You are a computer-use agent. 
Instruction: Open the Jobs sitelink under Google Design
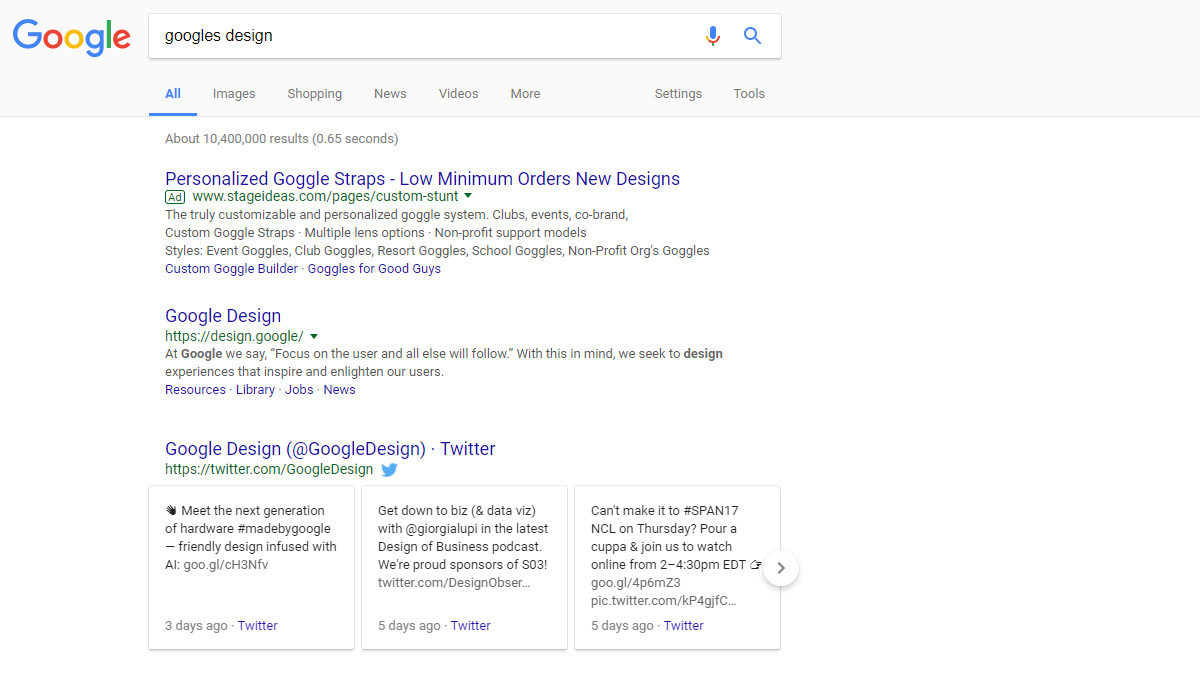(x=299, y=390)
